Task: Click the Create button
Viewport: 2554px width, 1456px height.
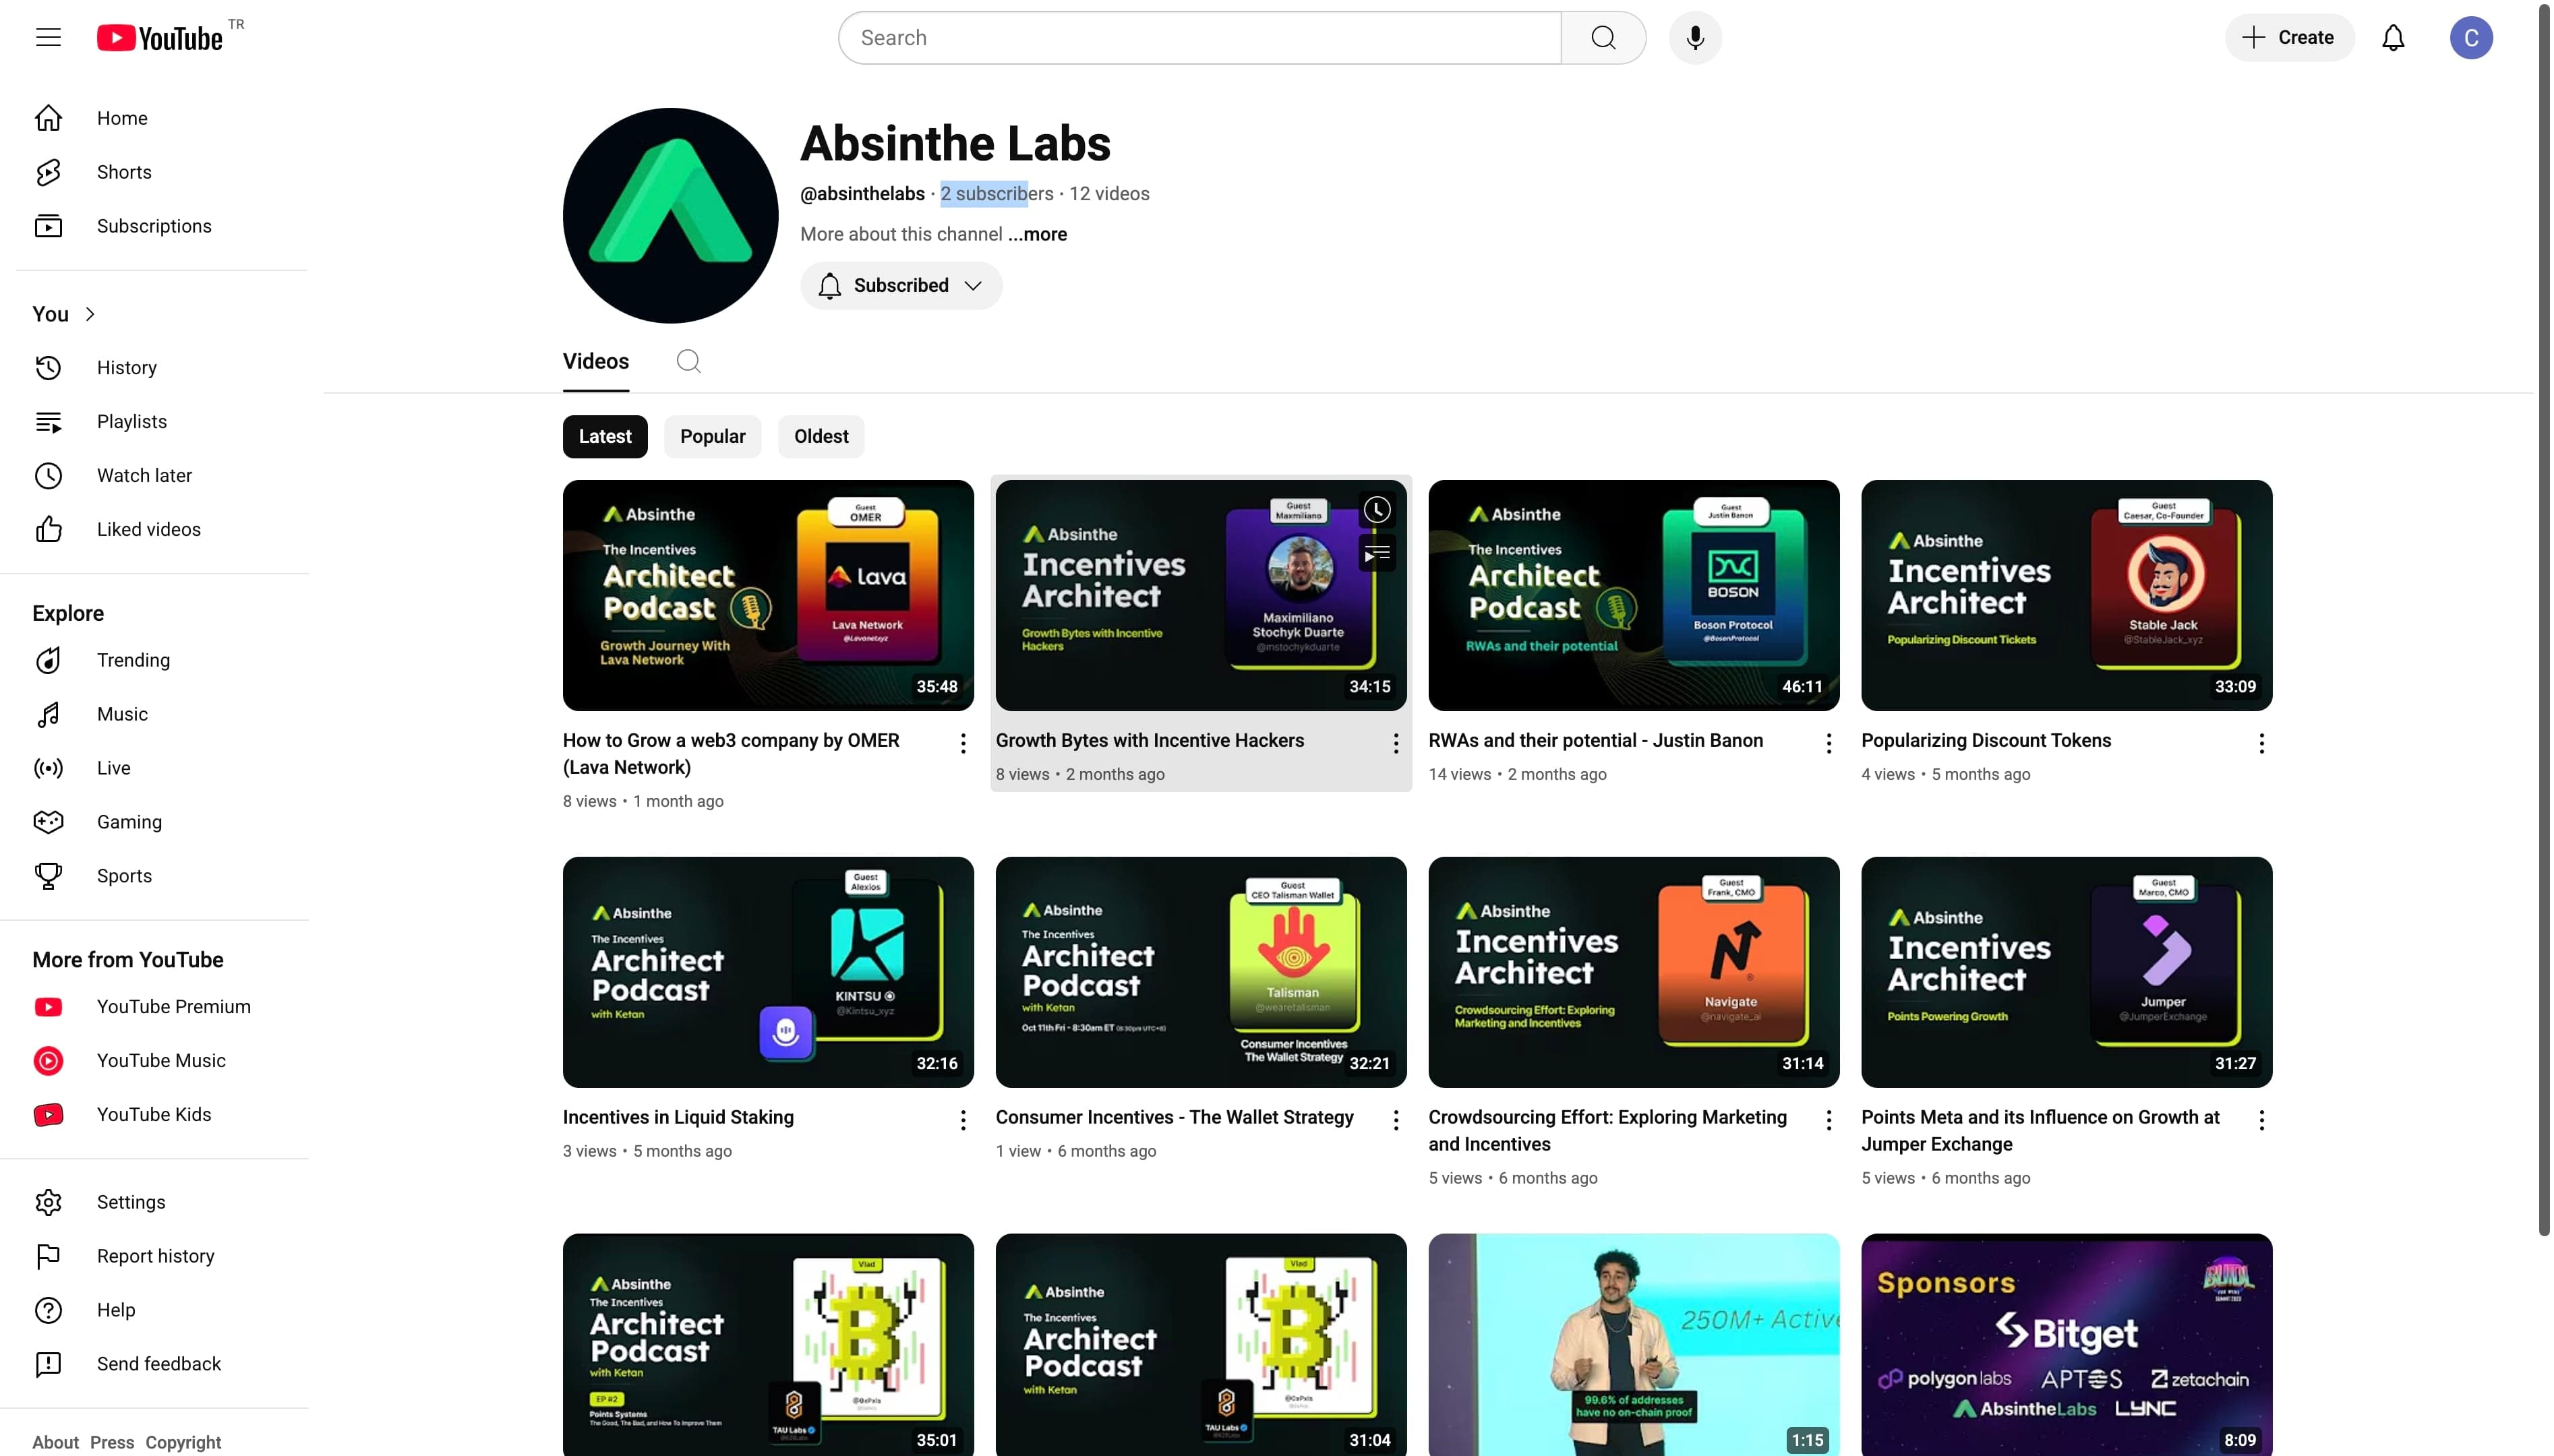Action: (2289, 38)
